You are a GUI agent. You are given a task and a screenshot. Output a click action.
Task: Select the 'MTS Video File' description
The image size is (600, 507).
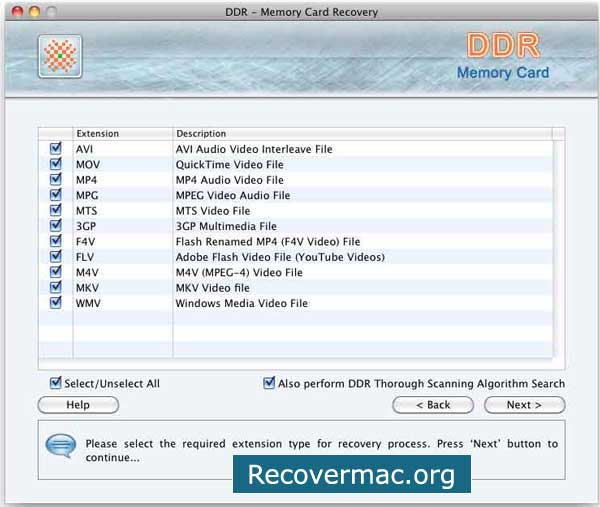coord(213,211)
